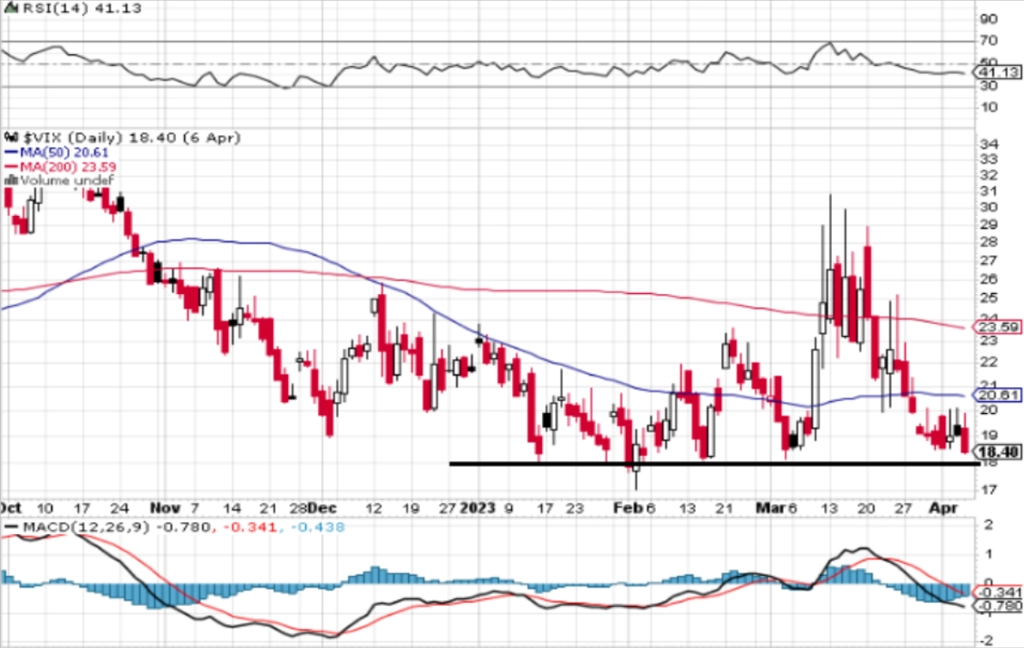Click the small icon before the $VIX title
Viewport: 1024px width, 648px height.
click(11, 136)
